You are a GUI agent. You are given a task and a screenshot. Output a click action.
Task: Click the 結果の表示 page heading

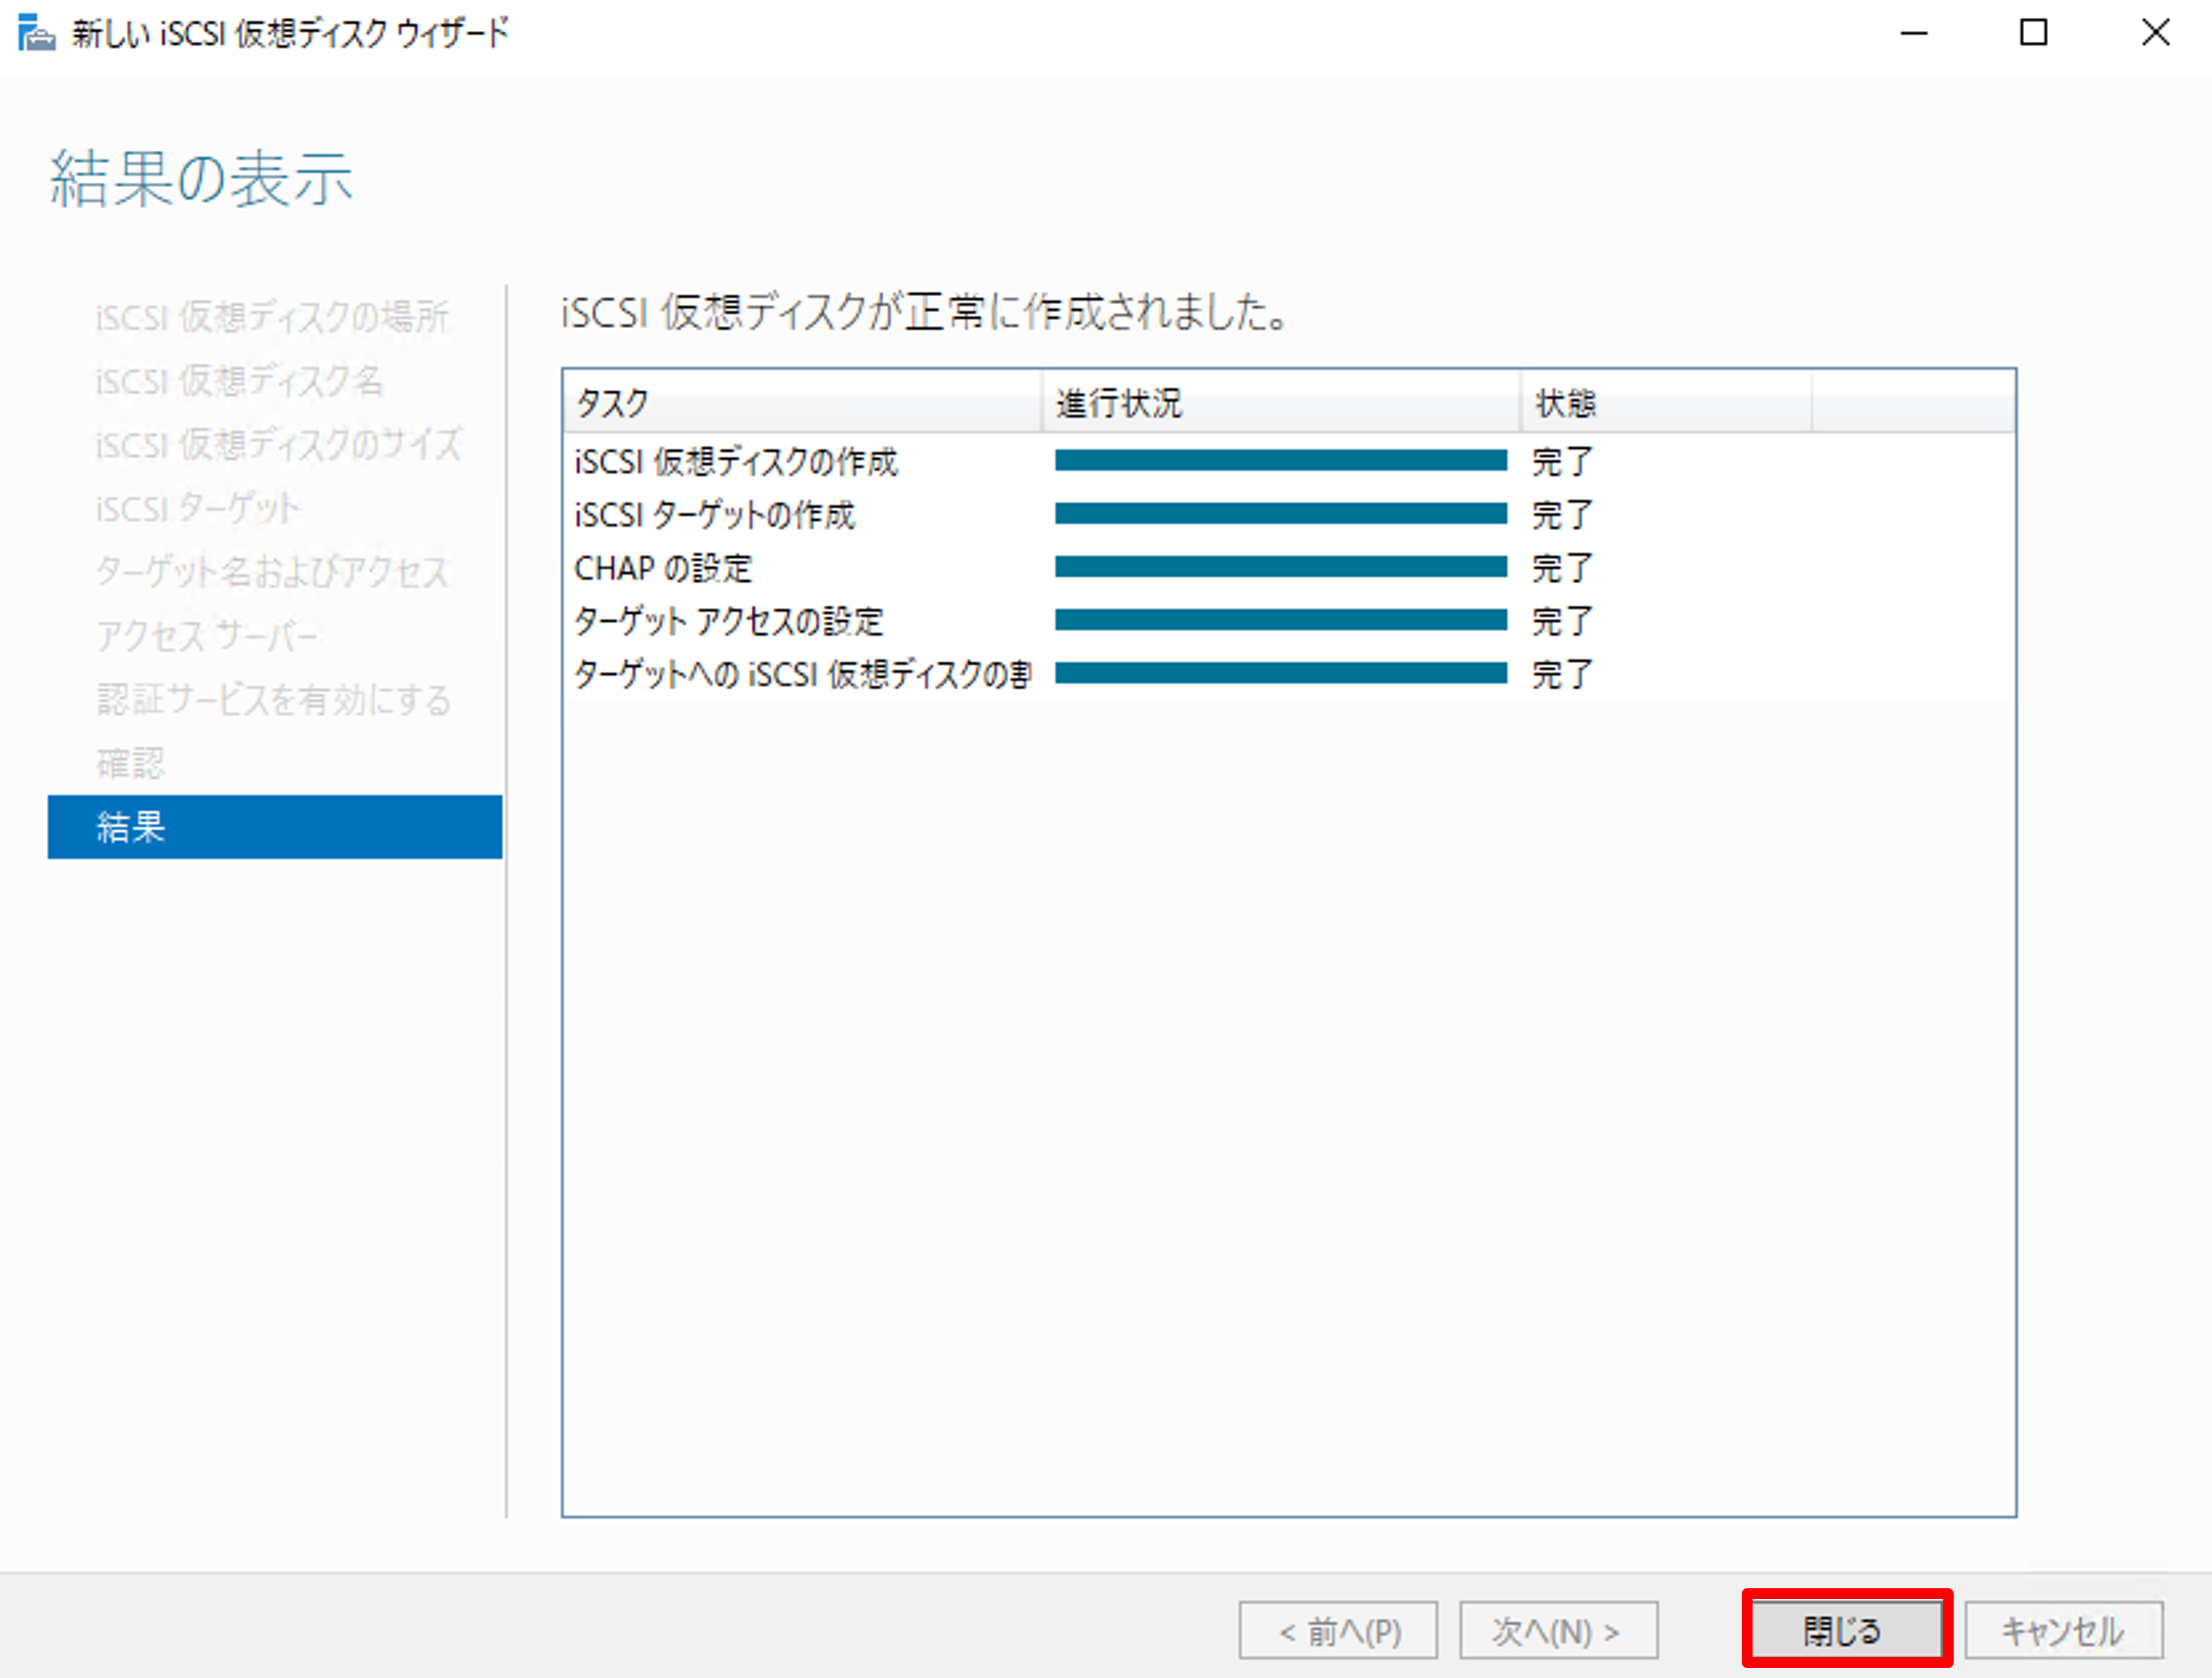click(201, 179)
